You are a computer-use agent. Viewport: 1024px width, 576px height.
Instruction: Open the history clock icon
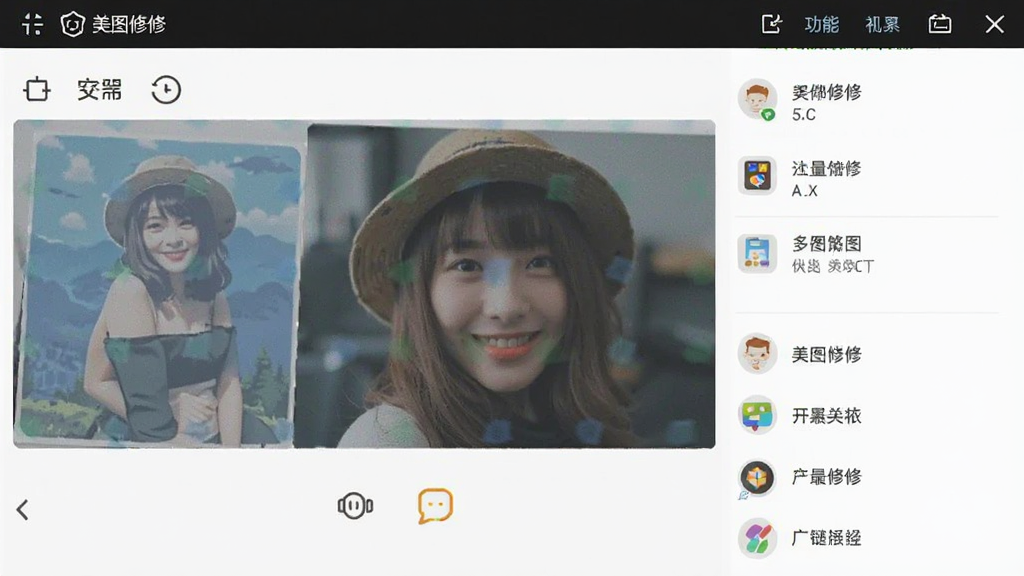coord(166,89)
